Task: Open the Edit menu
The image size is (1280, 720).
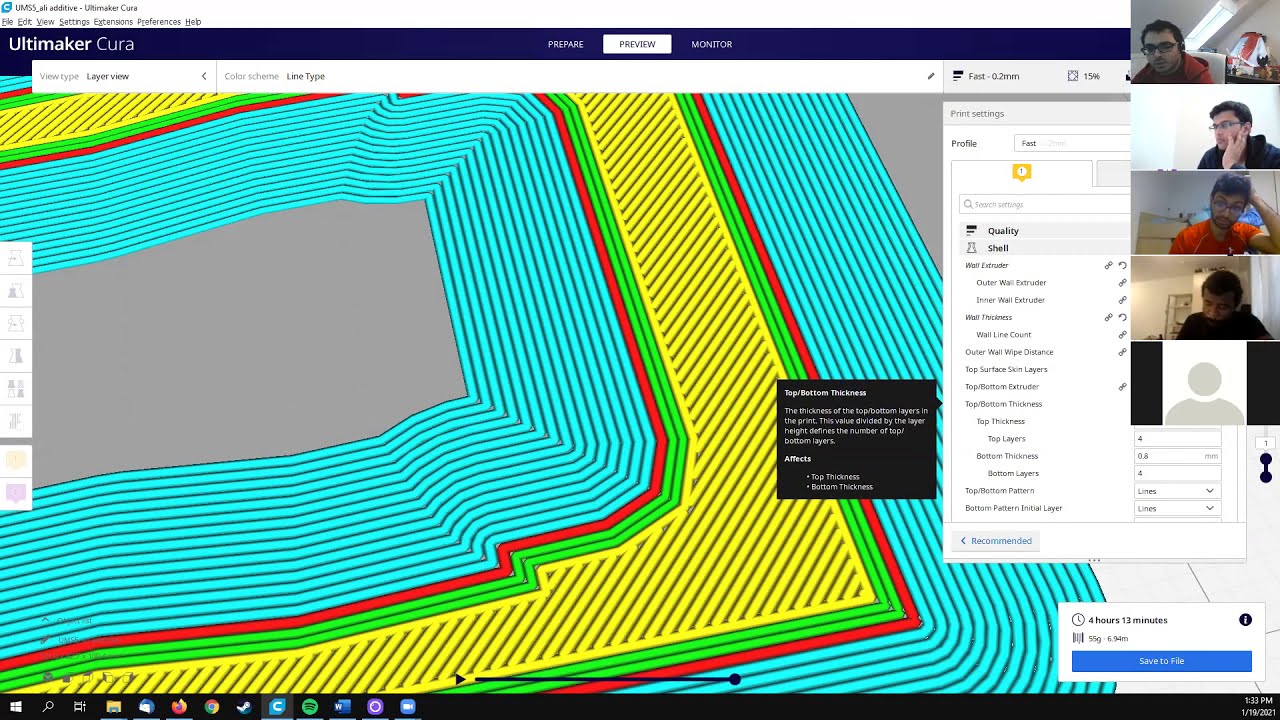Action: (x=24, y=21)
